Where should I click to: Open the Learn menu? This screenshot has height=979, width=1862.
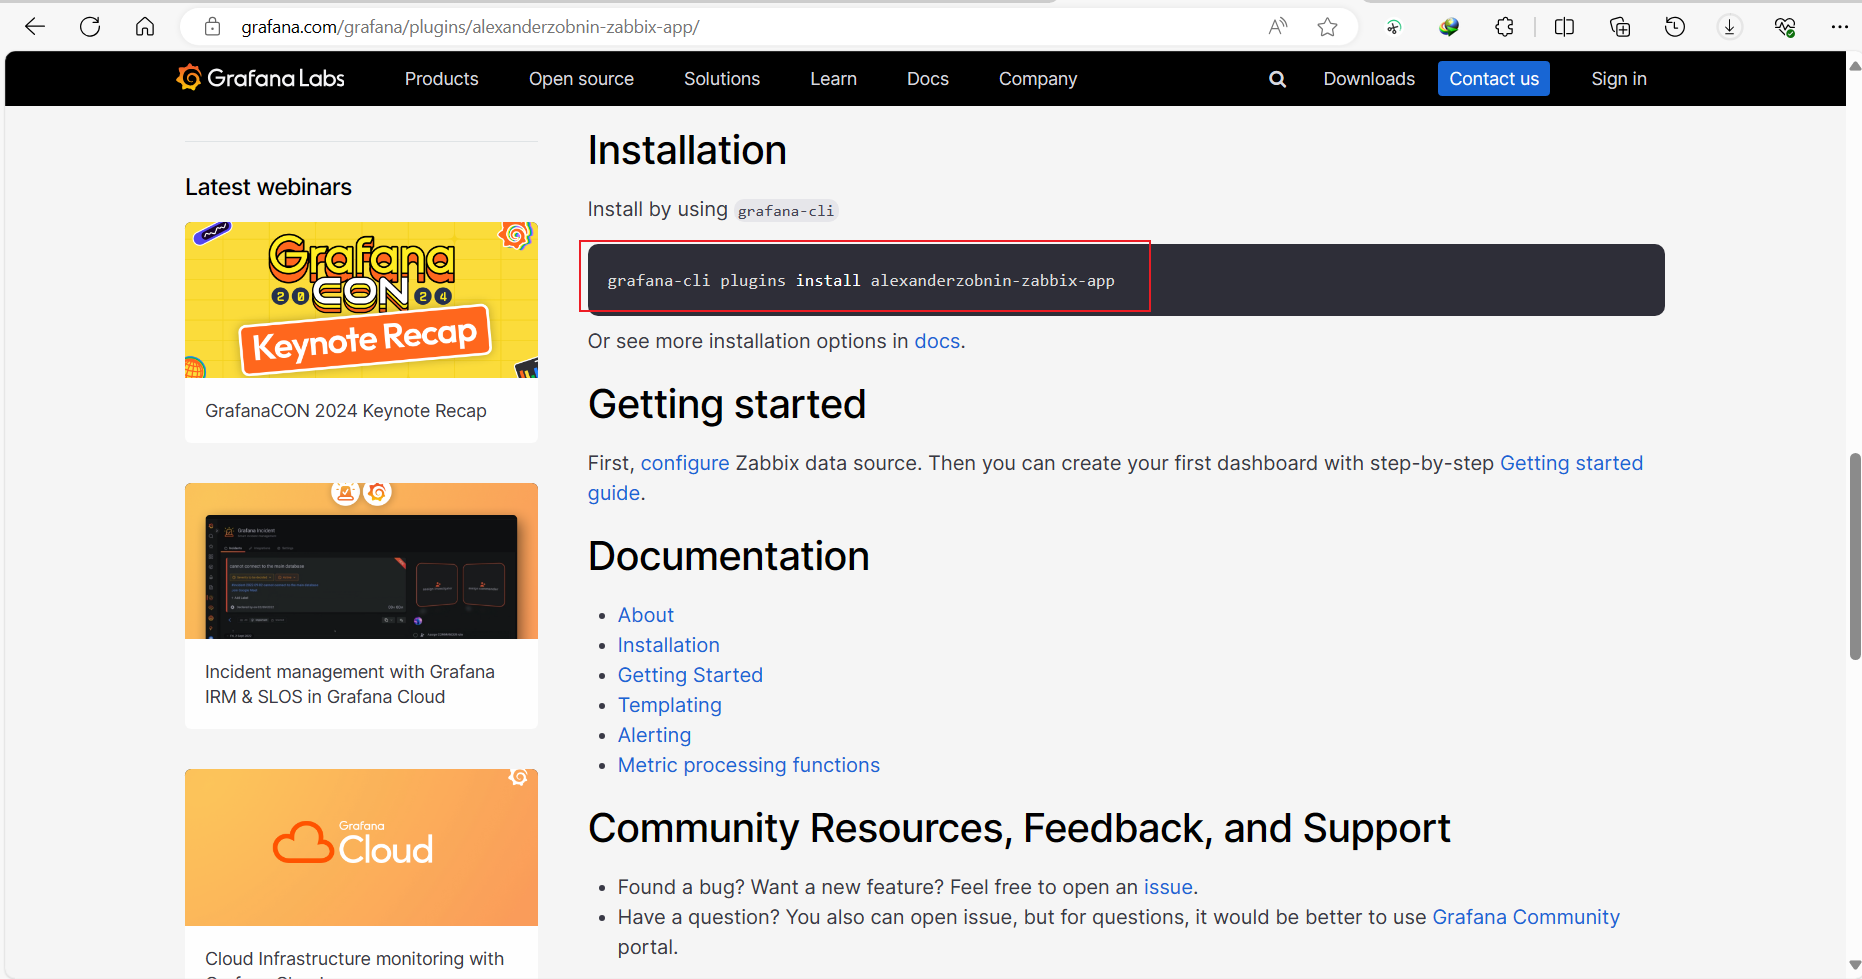833,79
